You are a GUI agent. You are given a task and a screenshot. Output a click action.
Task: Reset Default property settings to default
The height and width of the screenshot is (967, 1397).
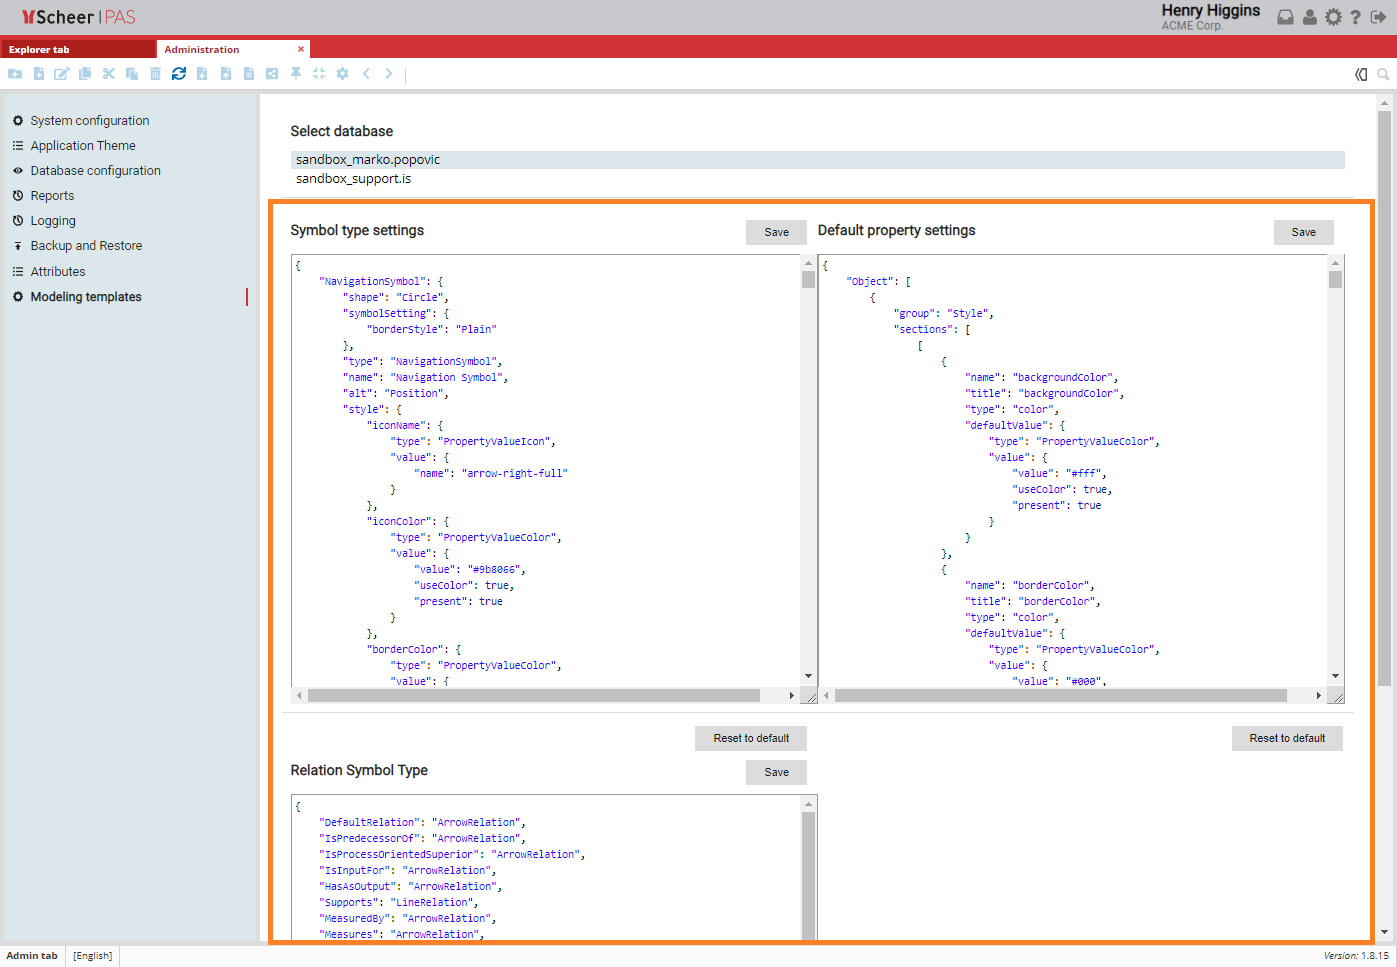click(1286, 738)
